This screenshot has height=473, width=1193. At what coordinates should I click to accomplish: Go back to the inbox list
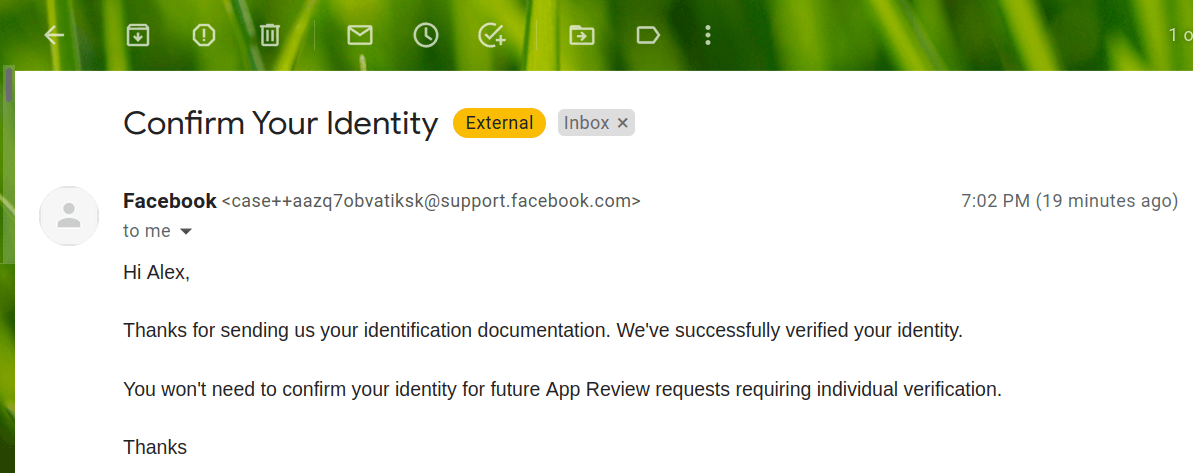[54, 35]
